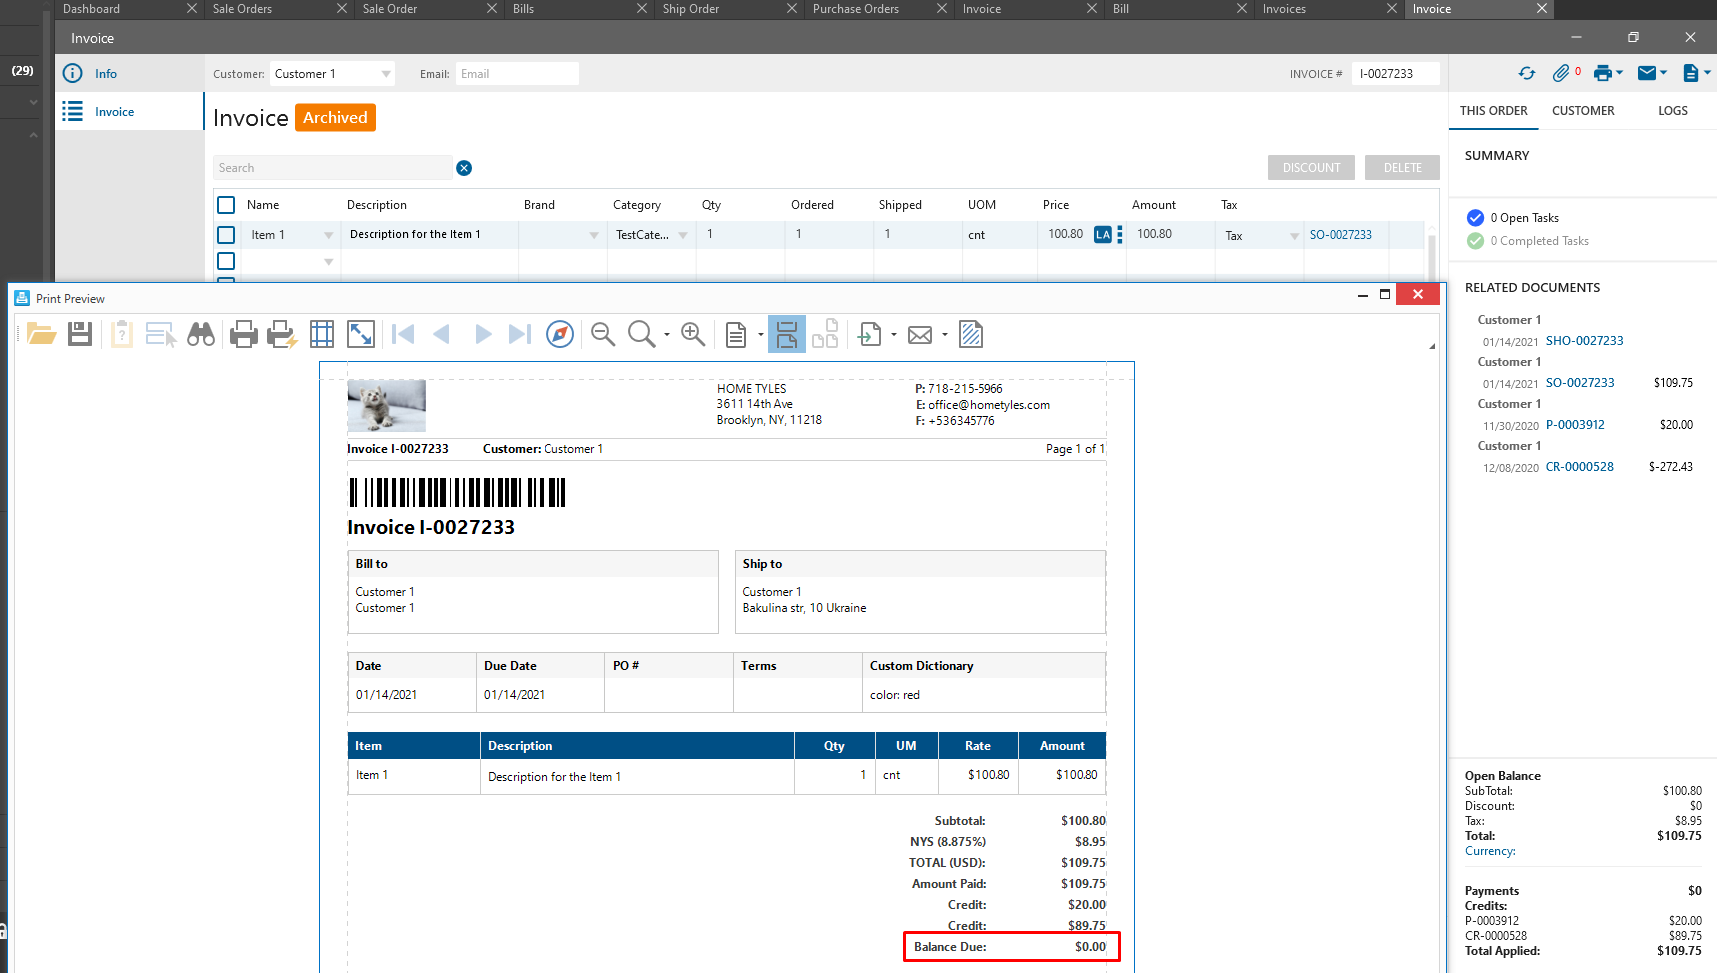Expand the Customer 1 dropdown
This screenshot has width=1717, height=973.
pyautogui.click(x=386, y=74)
